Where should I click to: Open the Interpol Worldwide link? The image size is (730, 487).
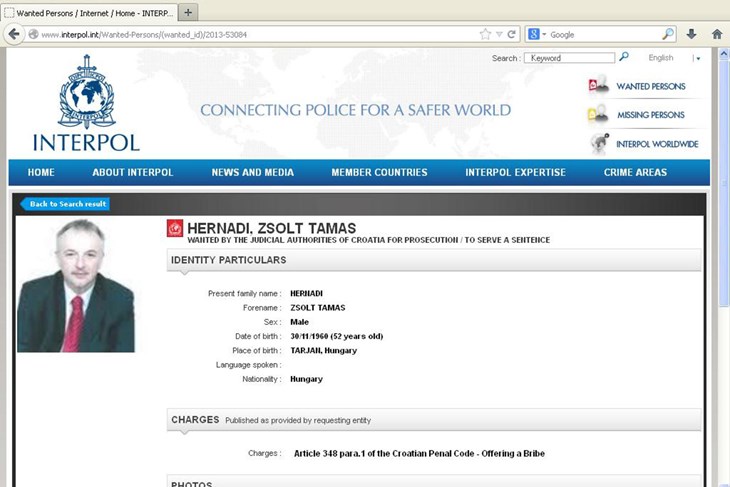click(x=657, y=144)
